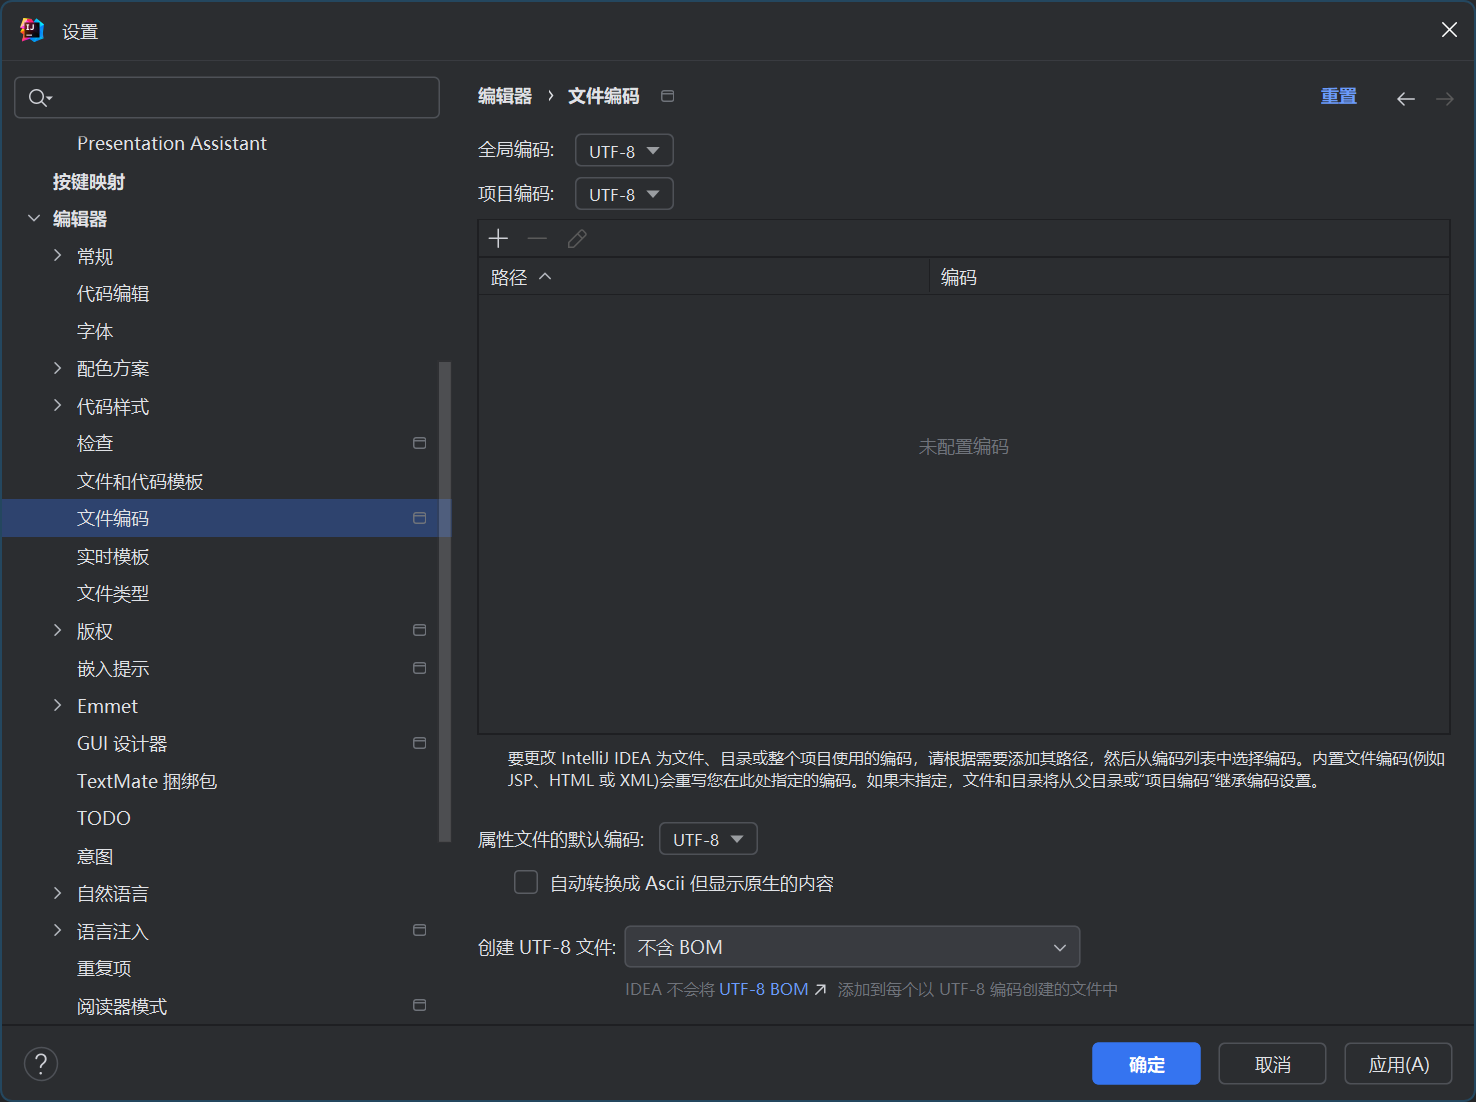Screen dimensions: 1476x1102
Task: Click the settings tree vertical scrollbar
Action: [445, 600]
